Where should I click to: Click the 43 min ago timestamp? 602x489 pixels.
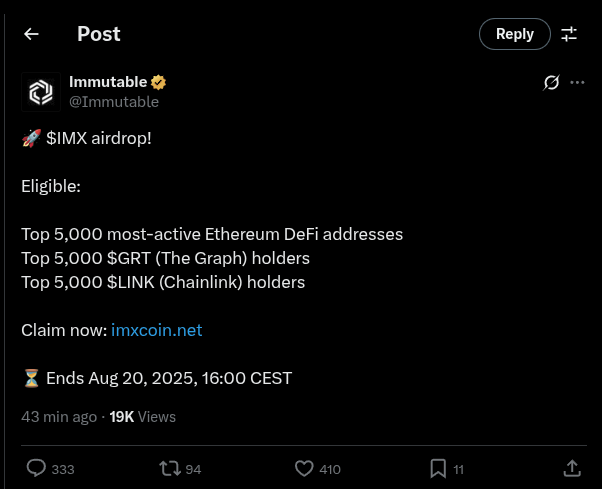pyautogui.click(x=59, y=416)
